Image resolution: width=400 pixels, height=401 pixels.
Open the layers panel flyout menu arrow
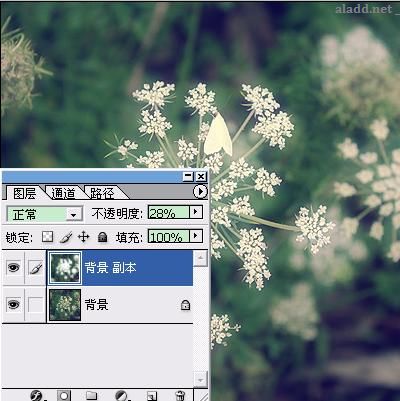[200, 192]
